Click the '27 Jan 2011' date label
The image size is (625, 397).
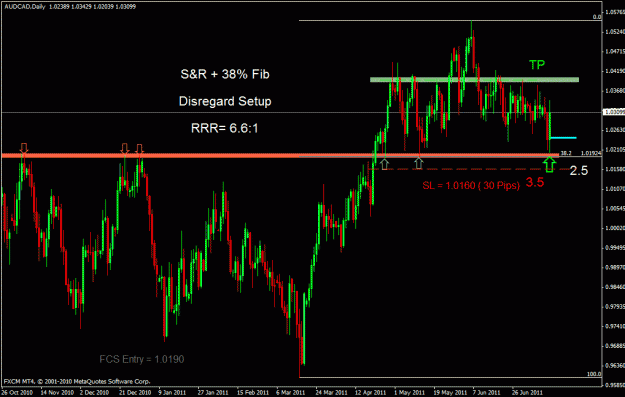coord(212,392)
